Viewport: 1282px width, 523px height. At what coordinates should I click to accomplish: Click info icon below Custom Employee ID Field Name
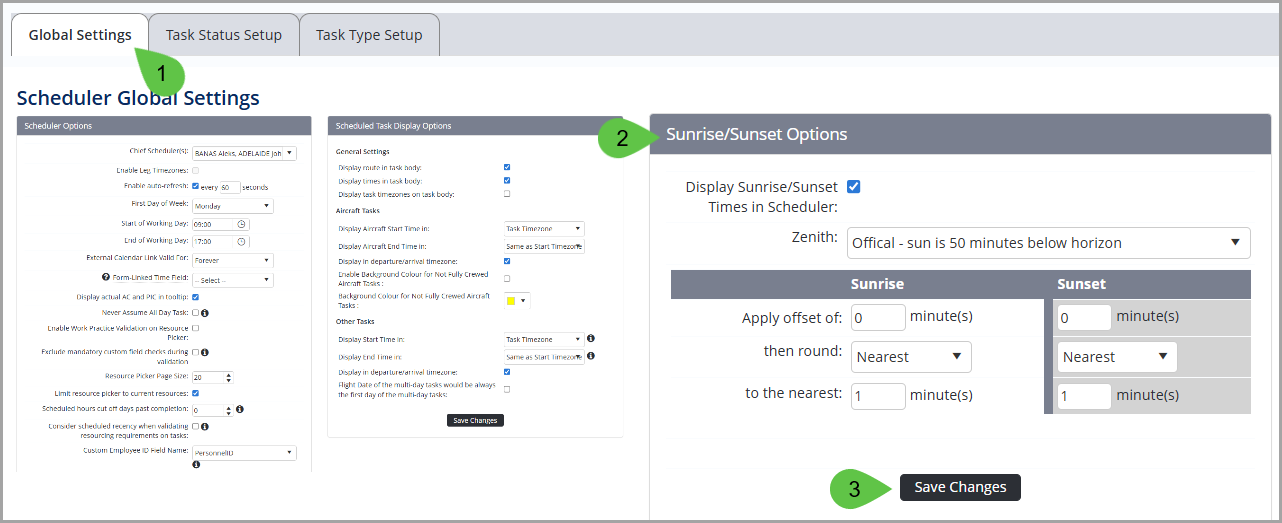click(x=196, y=465)
